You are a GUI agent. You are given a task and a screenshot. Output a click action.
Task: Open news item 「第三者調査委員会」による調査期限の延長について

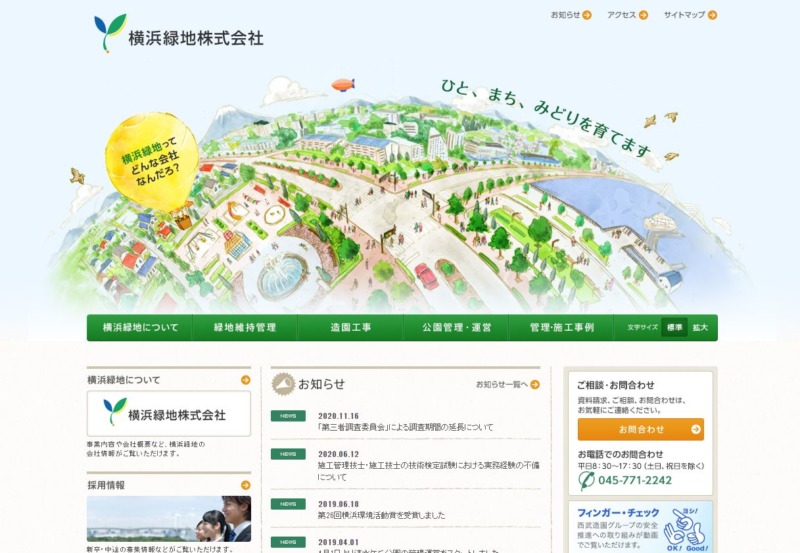click(406, 428)
